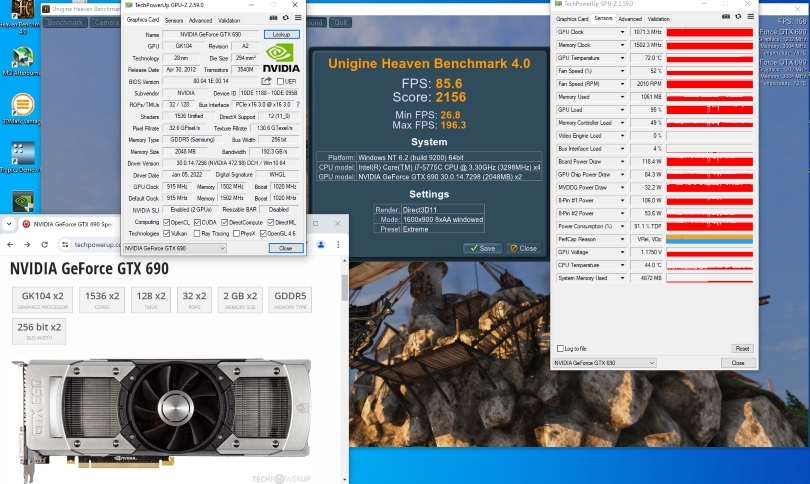Image resolution: width=810 pixels, height=484 pixels.
Task: Open the Tropics Demo desktop icon
Action: click(21, 157)
